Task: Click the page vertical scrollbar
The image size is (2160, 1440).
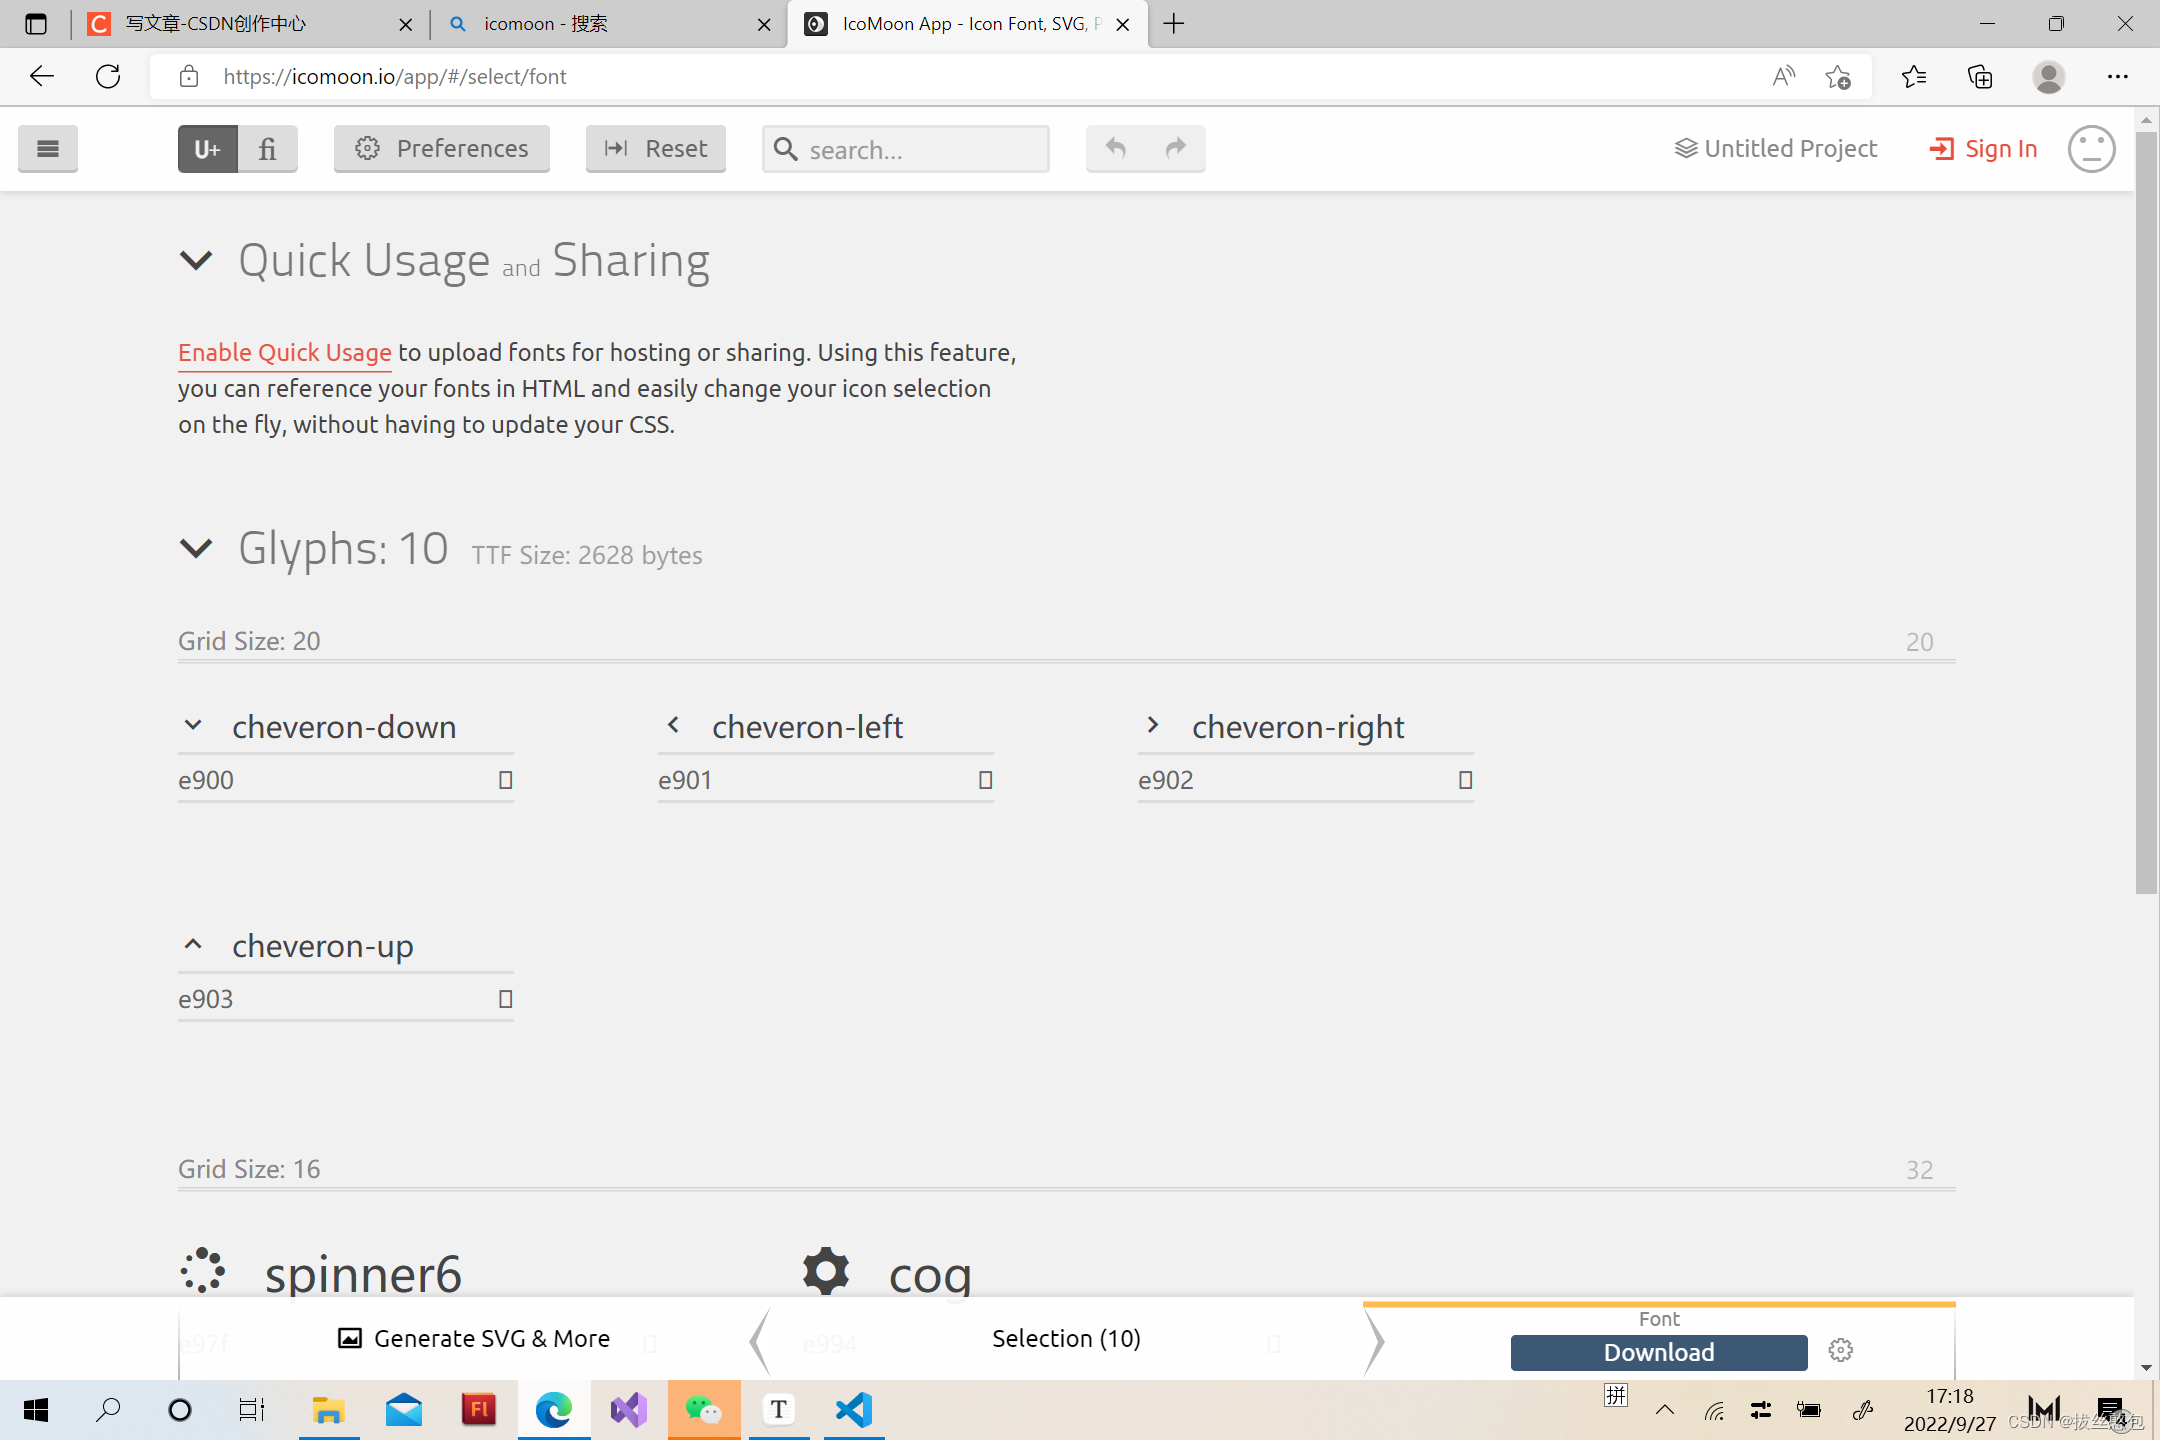Action: click(2146, 510)
